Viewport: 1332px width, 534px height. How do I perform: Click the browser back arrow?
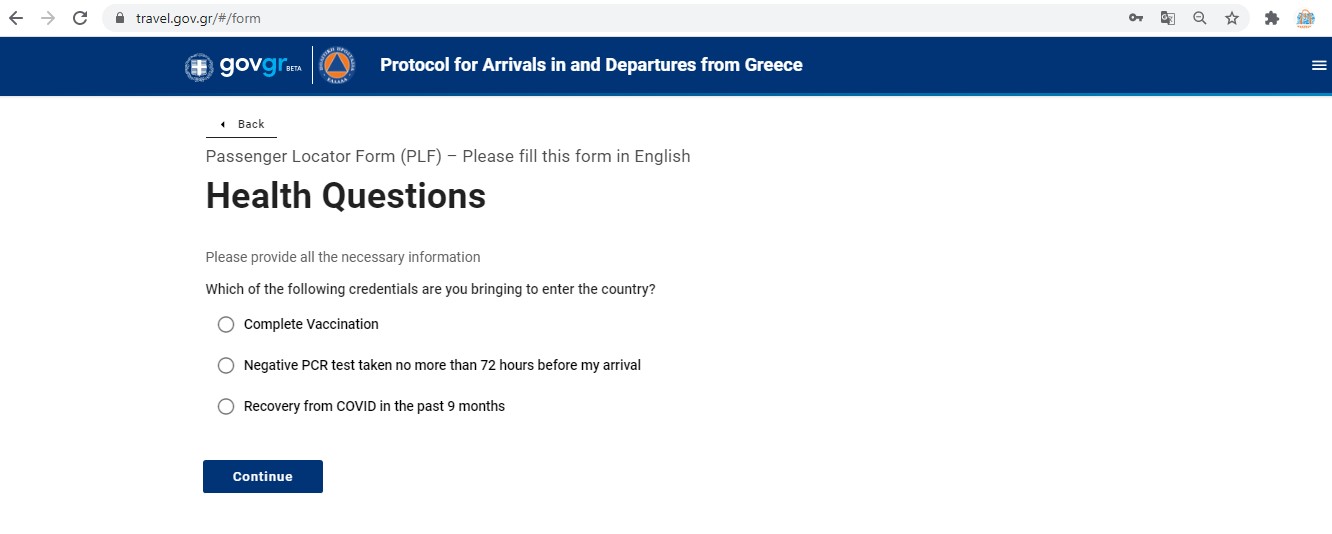click(x=16, y=18)
